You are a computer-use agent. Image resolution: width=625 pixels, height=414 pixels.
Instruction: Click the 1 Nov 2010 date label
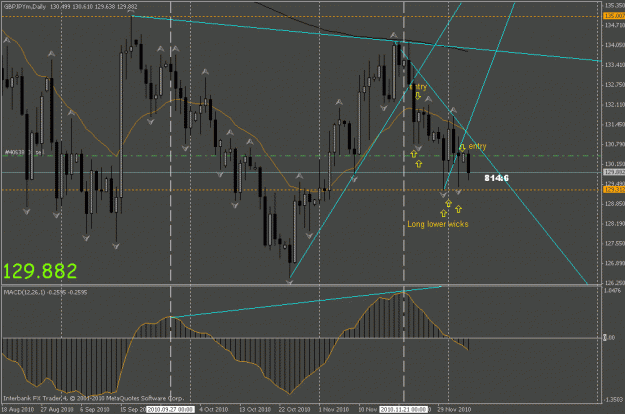click(334, 409)
